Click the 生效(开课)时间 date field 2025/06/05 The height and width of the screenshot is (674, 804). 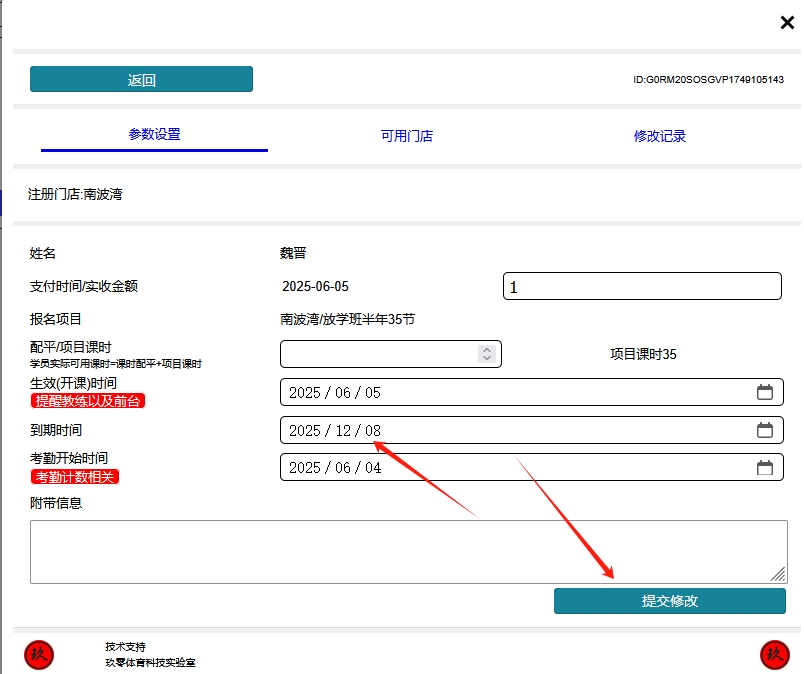pyautogui.click(x=532, y=392)
